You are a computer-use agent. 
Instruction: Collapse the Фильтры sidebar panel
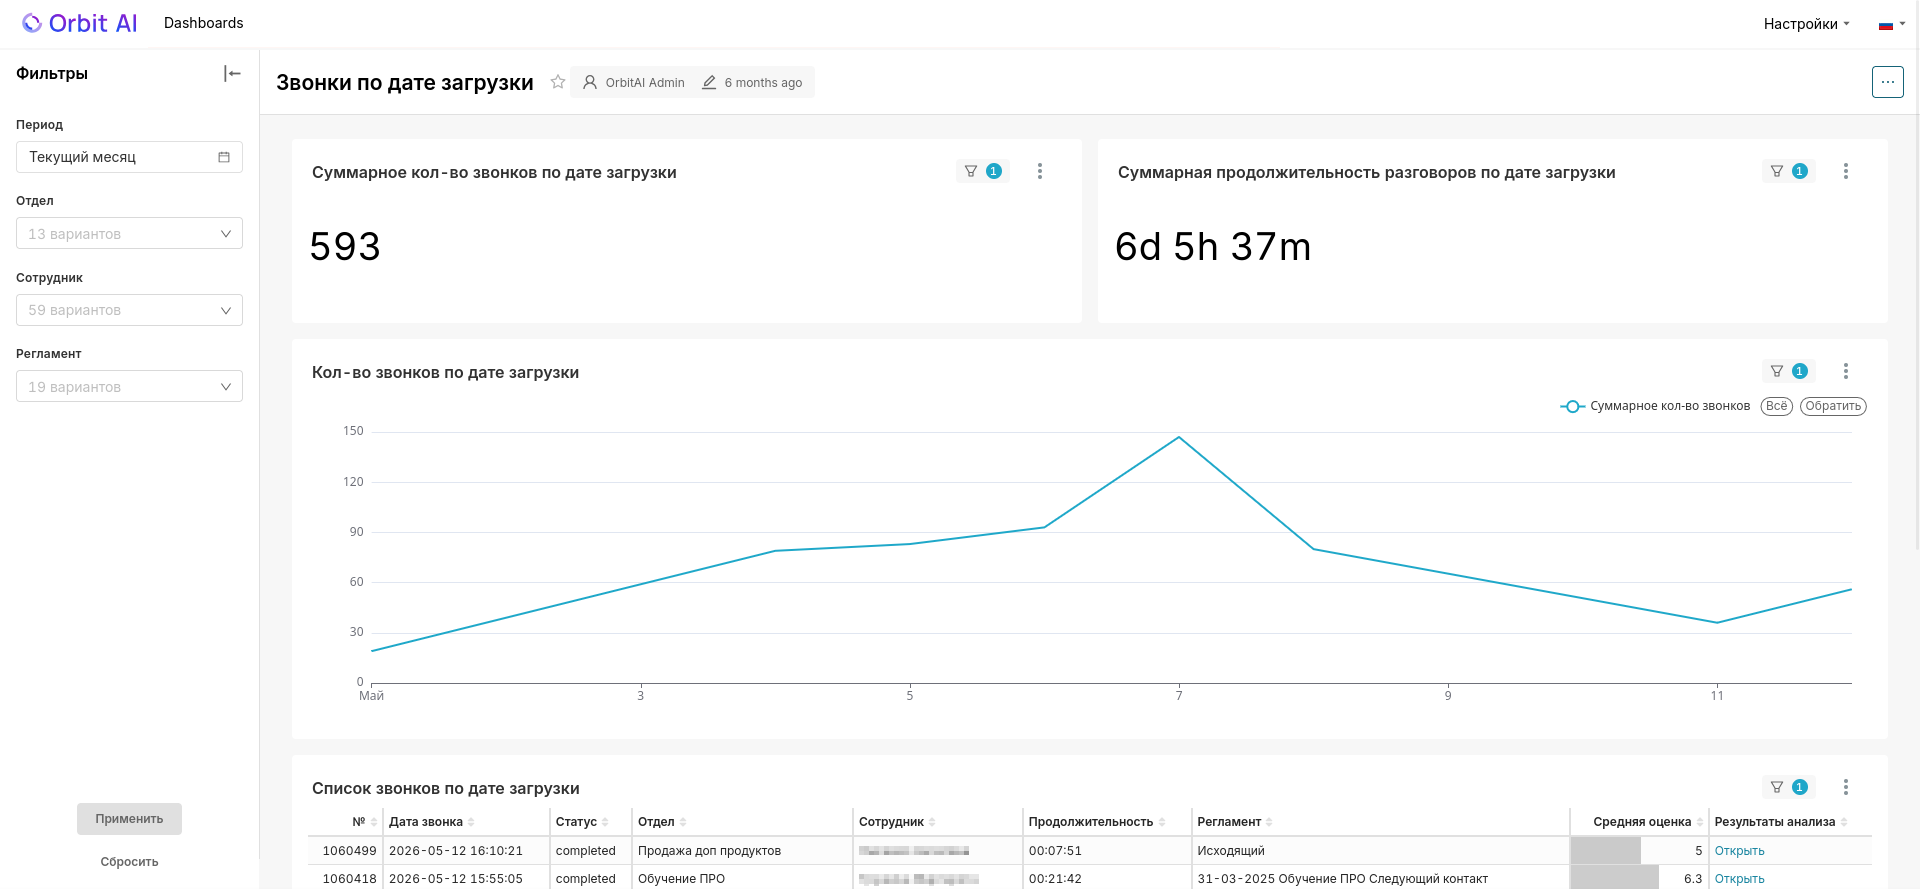[232, 73]
